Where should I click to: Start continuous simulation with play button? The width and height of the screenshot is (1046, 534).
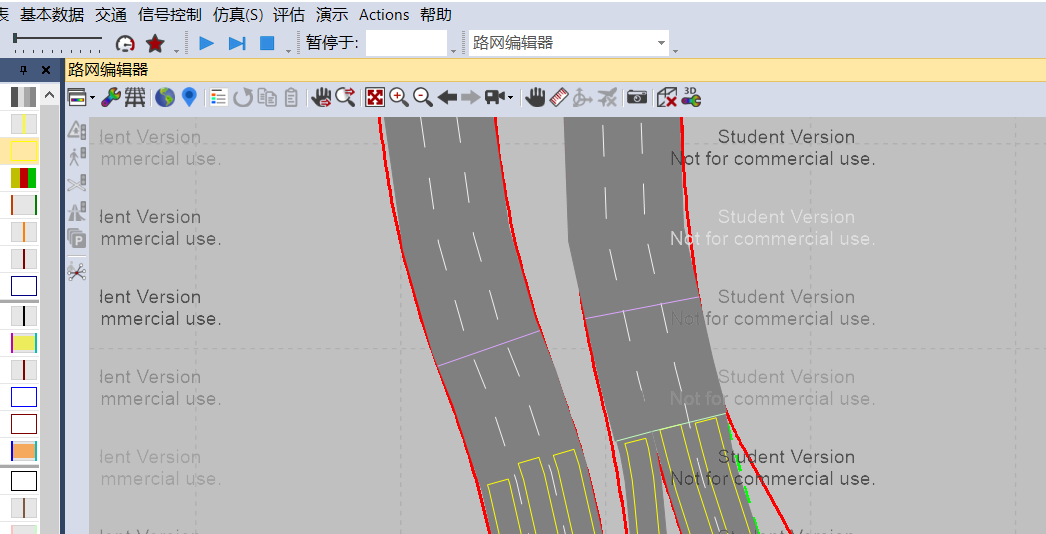point(207,43)
